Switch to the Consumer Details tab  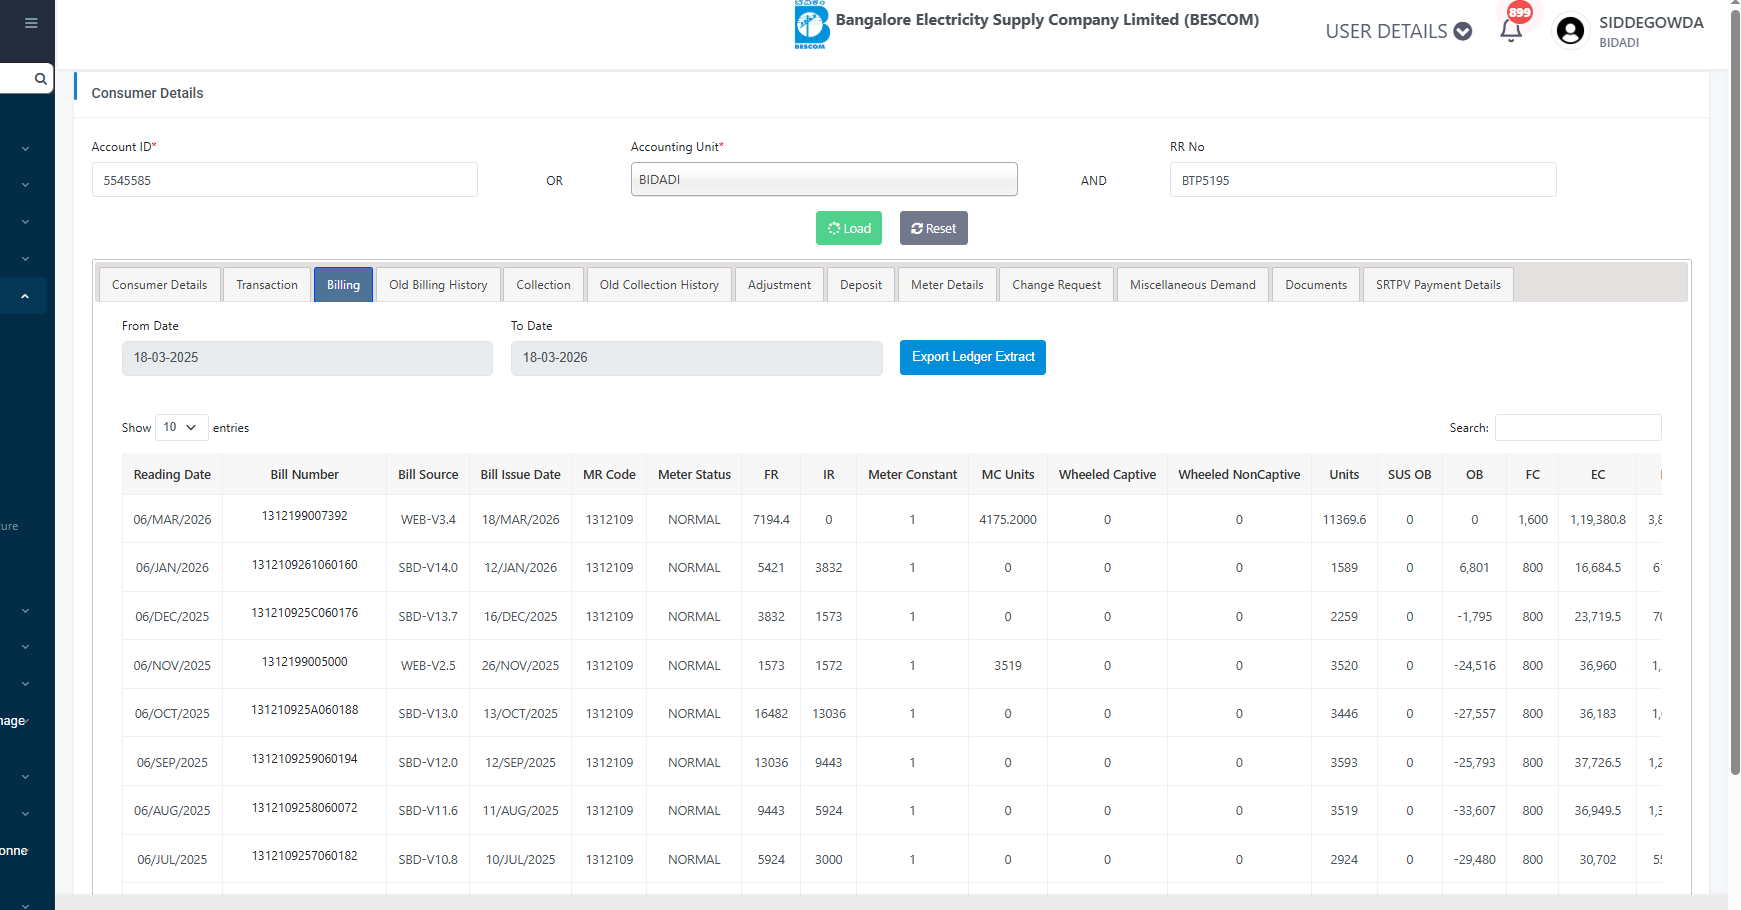click(159, 285)
